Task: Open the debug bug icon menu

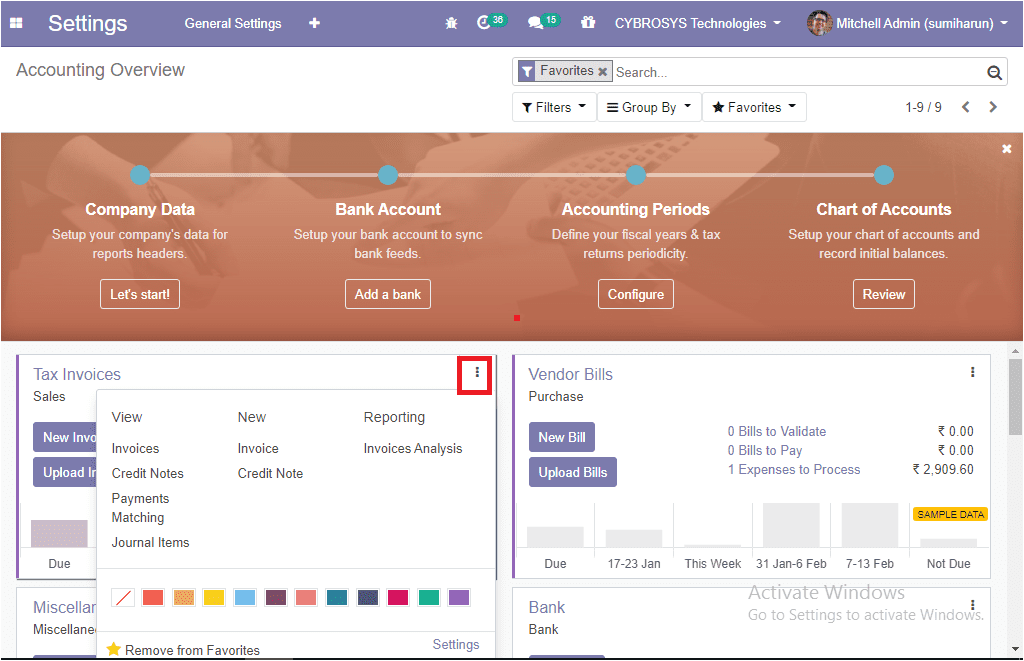Action: (451, 23)
